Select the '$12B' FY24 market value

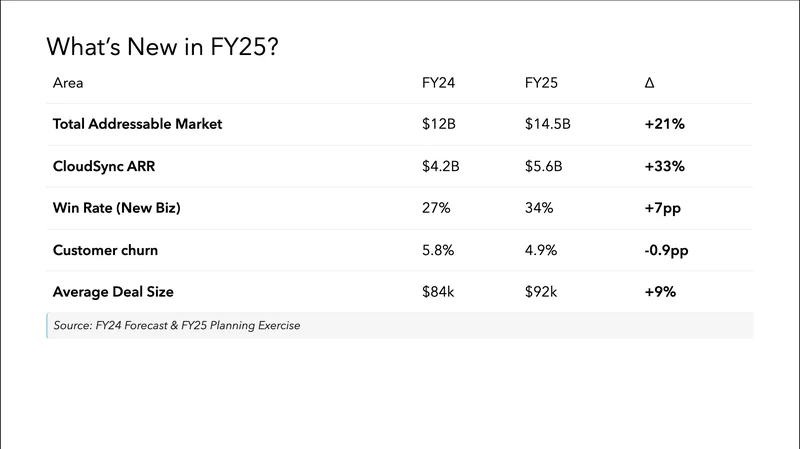[438, 124]
